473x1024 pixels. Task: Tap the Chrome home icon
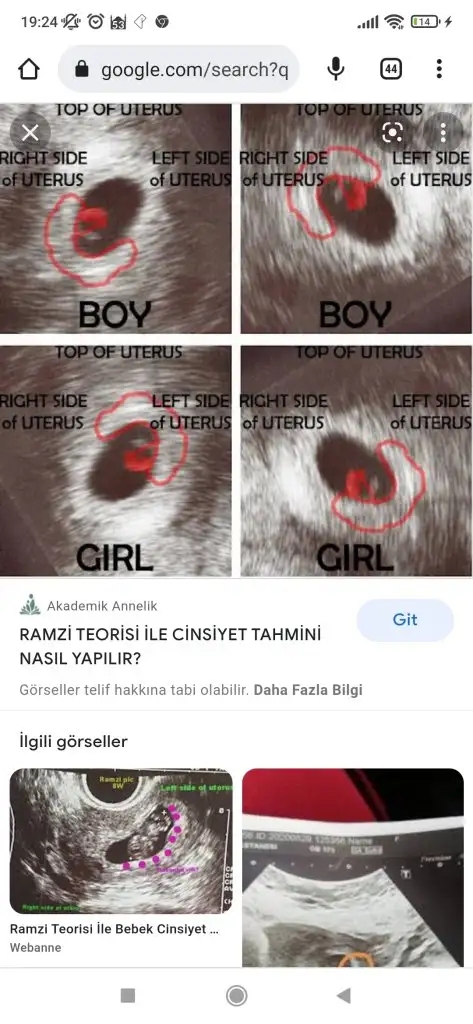(29, 69)
